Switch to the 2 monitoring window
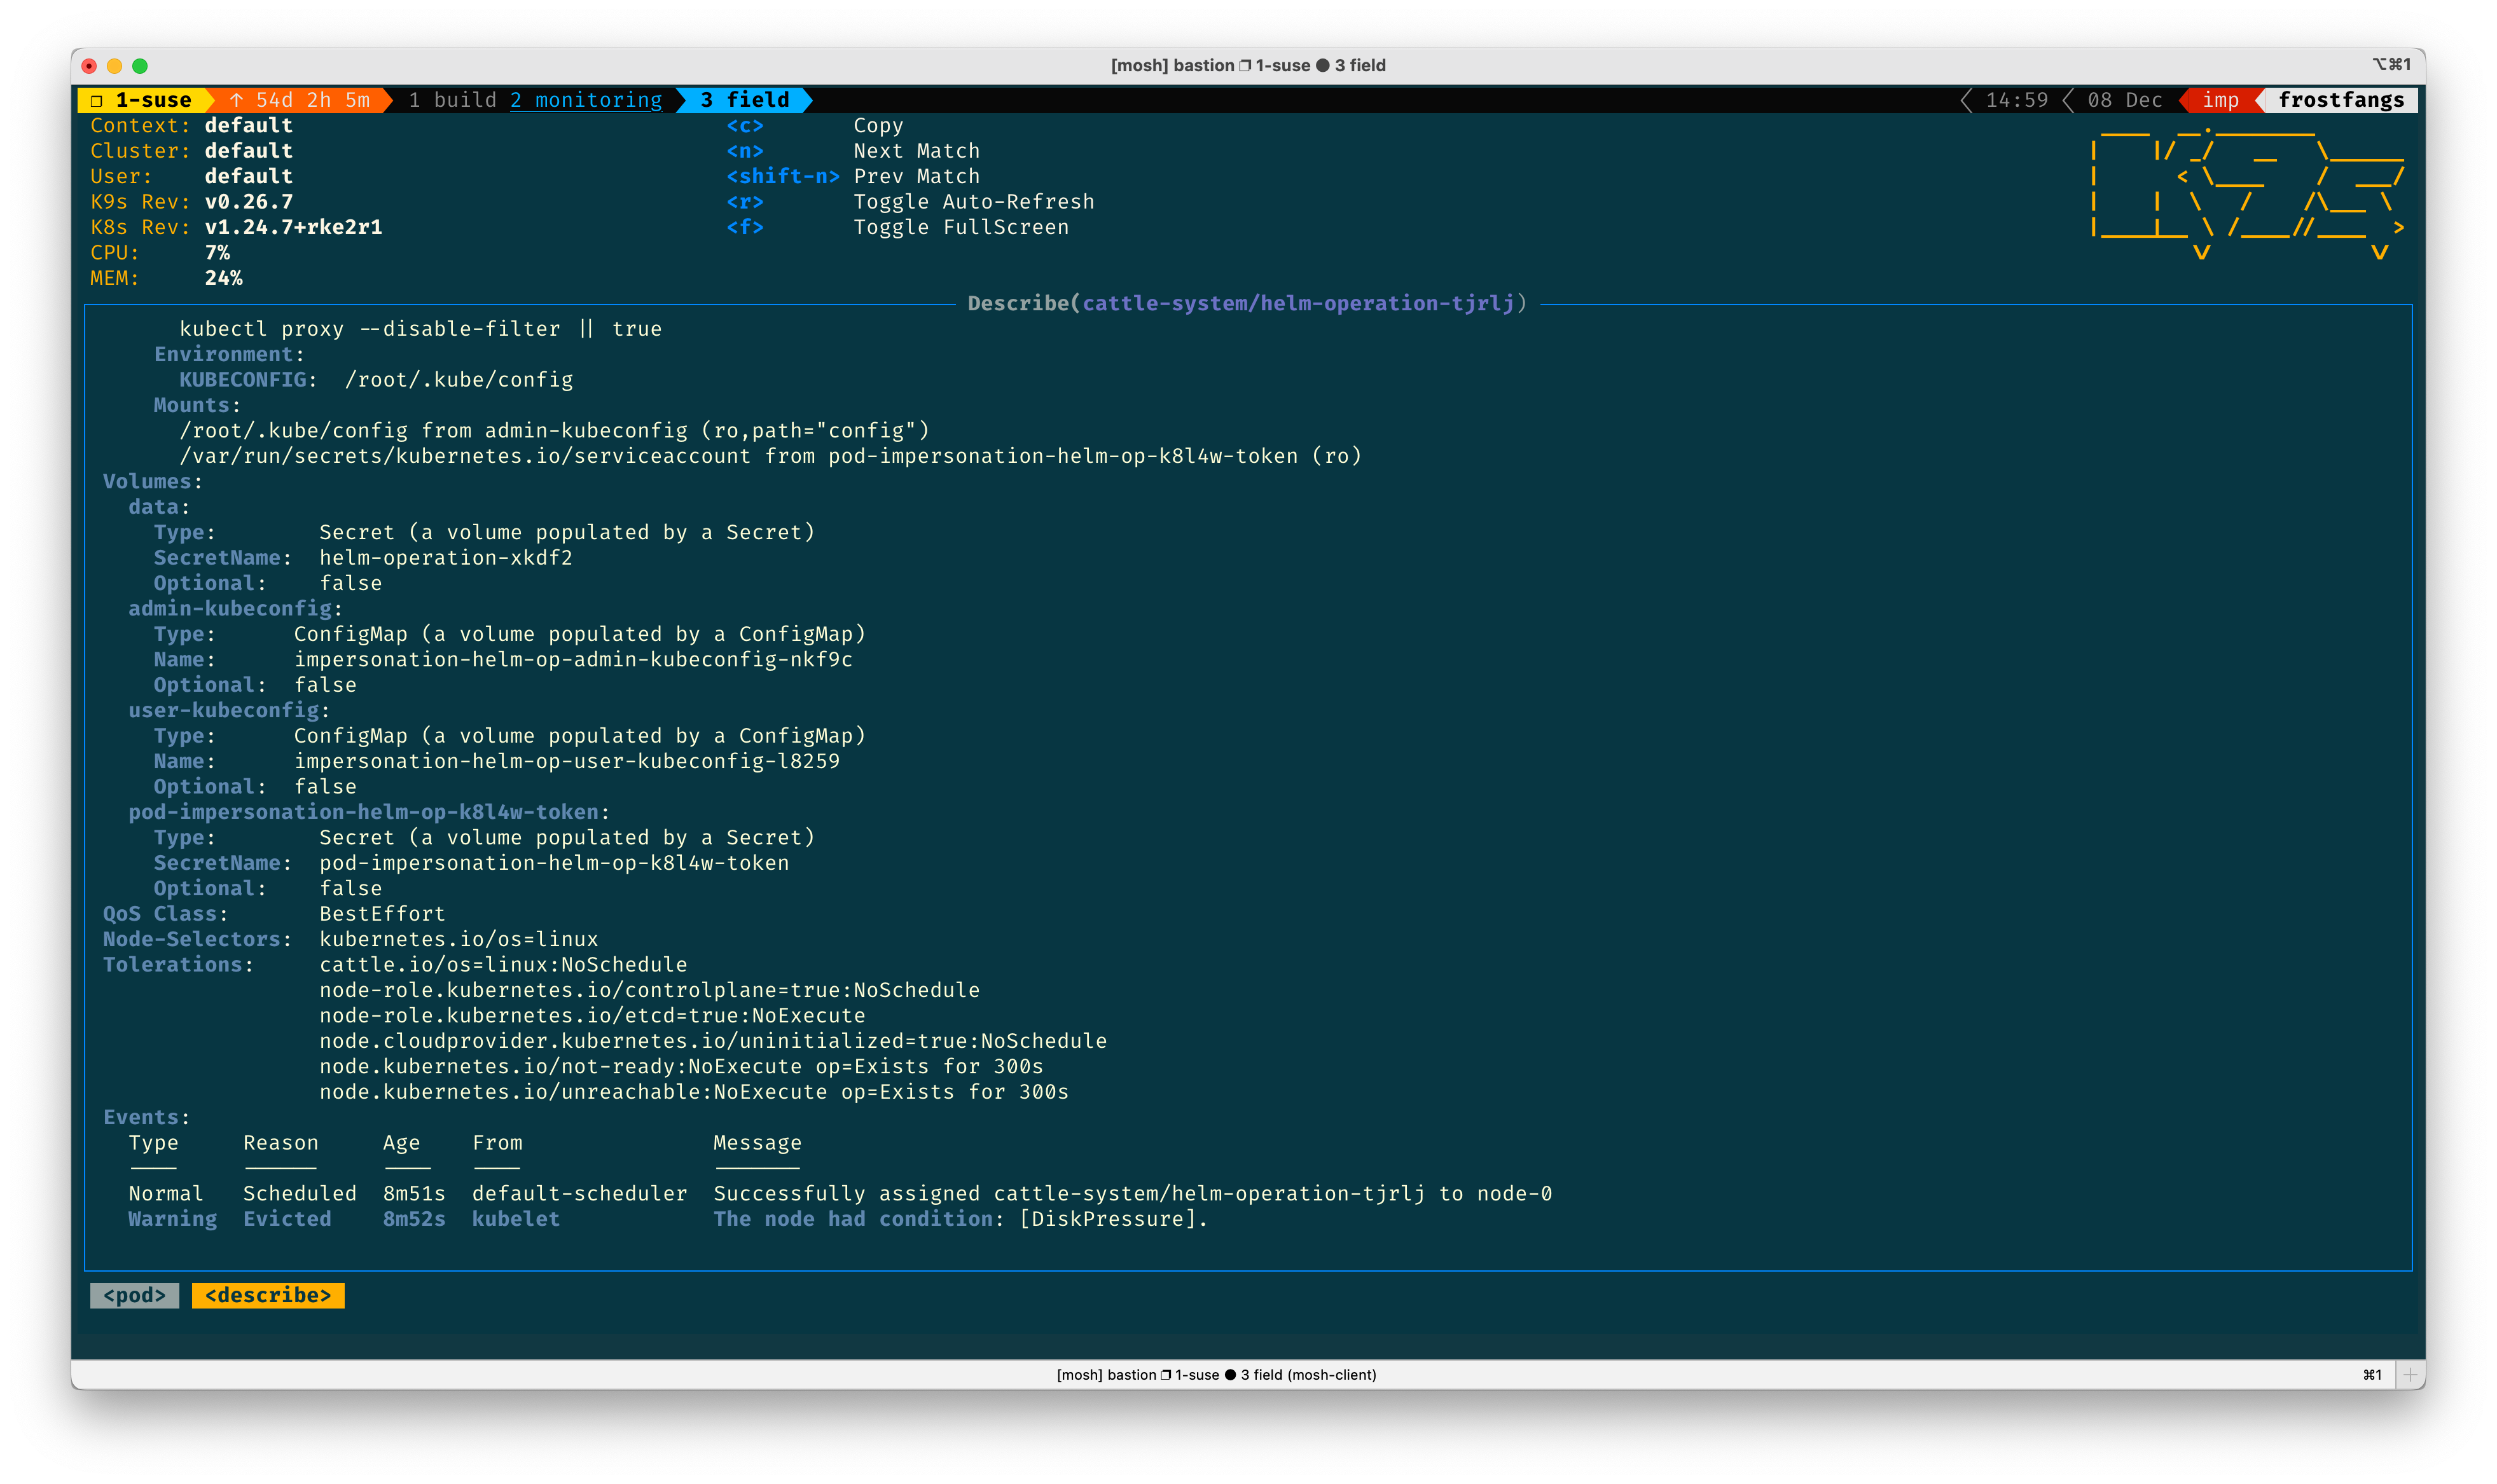2497x1484 pixels. point(586,100)
